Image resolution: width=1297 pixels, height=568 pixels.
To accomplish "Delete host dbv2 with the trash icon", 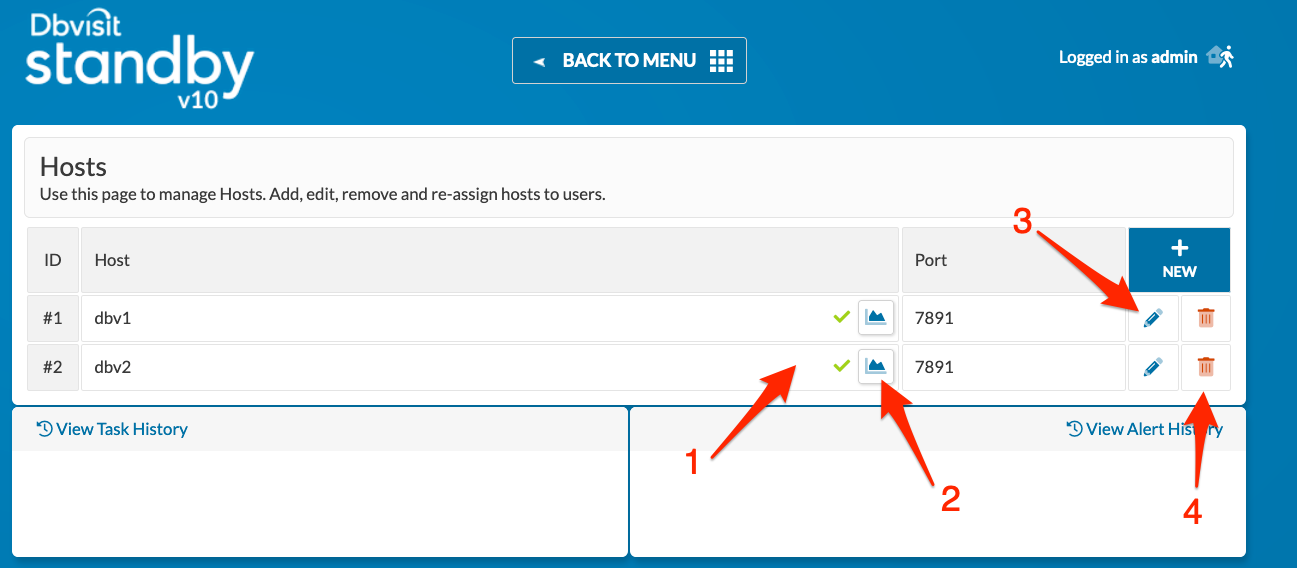I will point(1206,367).
